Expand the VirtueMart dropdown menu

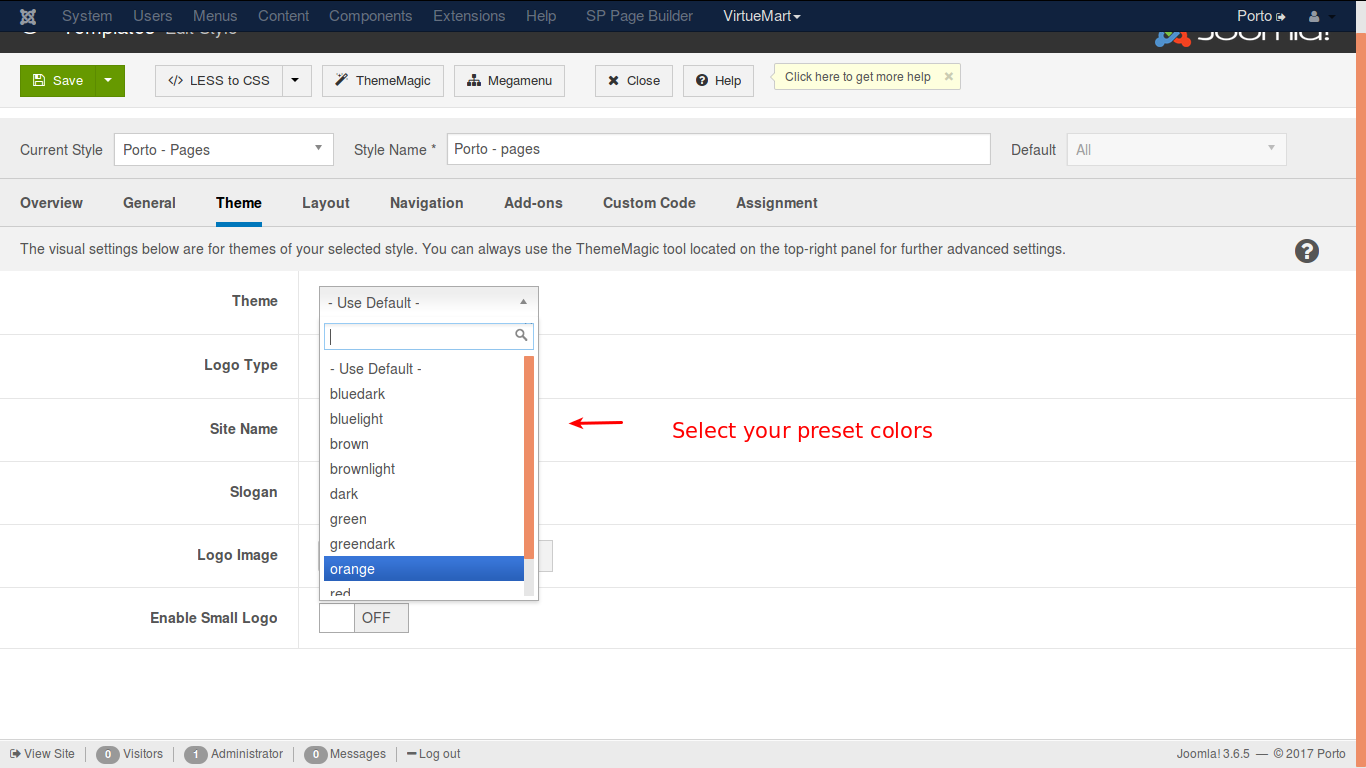point(762,16)
